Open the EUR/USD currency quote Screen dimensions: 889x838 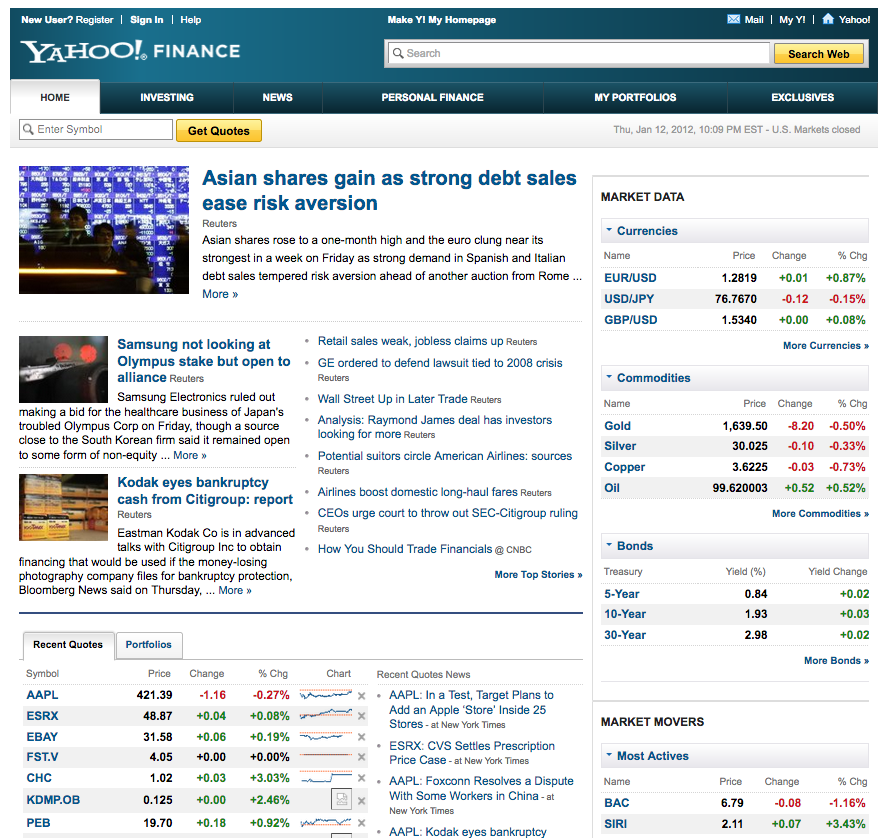pos(630,278)
